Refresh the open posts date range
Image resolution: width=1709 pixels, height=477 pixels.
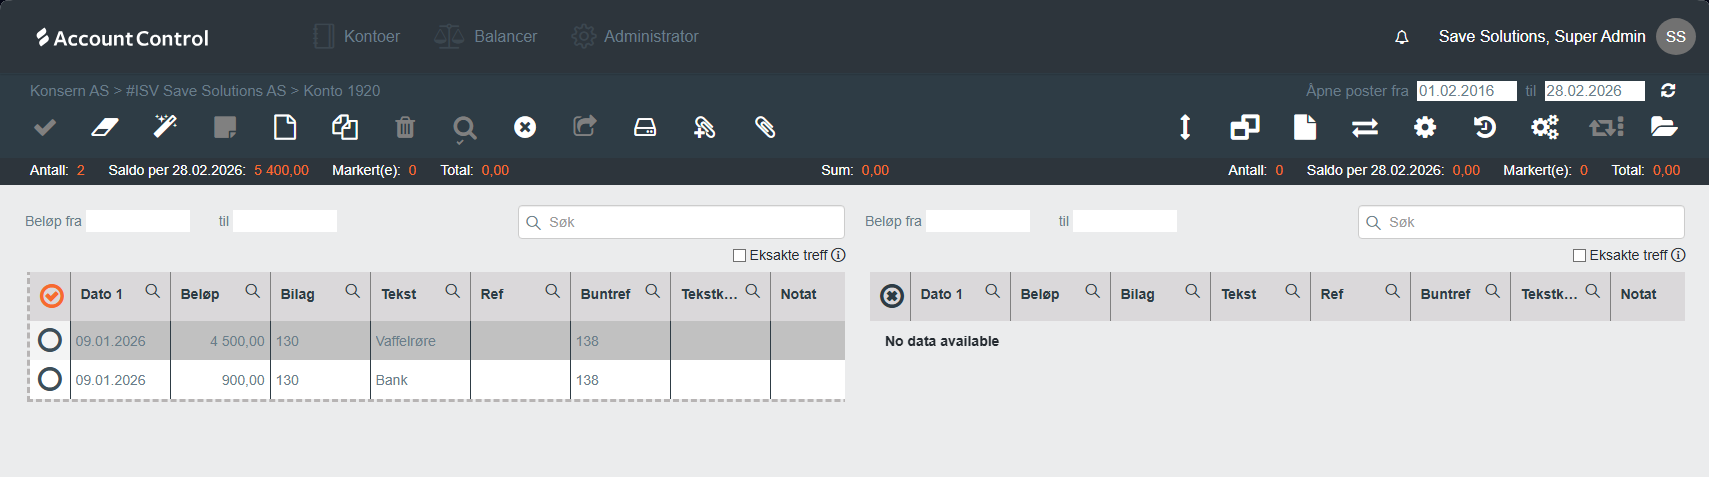(1668, 91)
